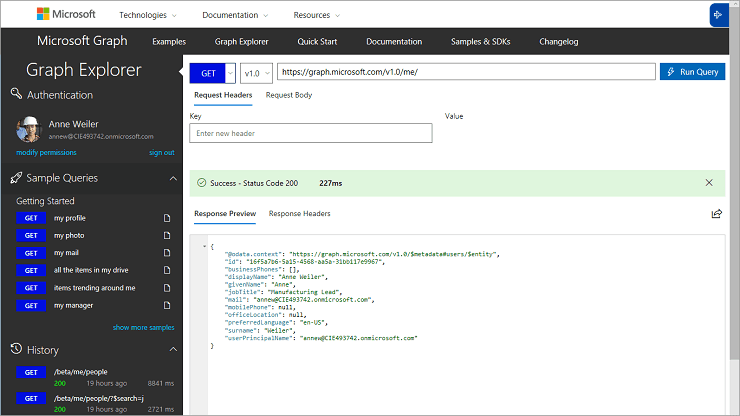Open docs icon for my mail query
Screen dimensions: 740x416
tap(167, 253)
